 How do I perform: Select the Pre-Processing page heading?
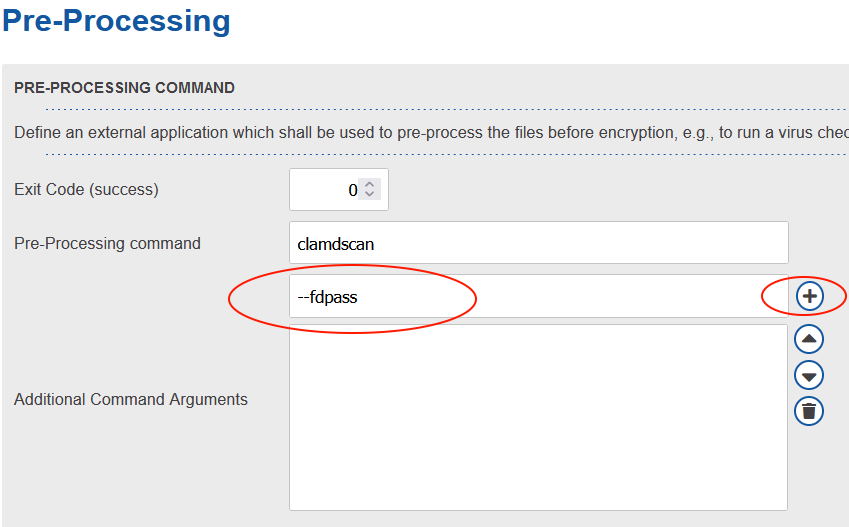116,21
